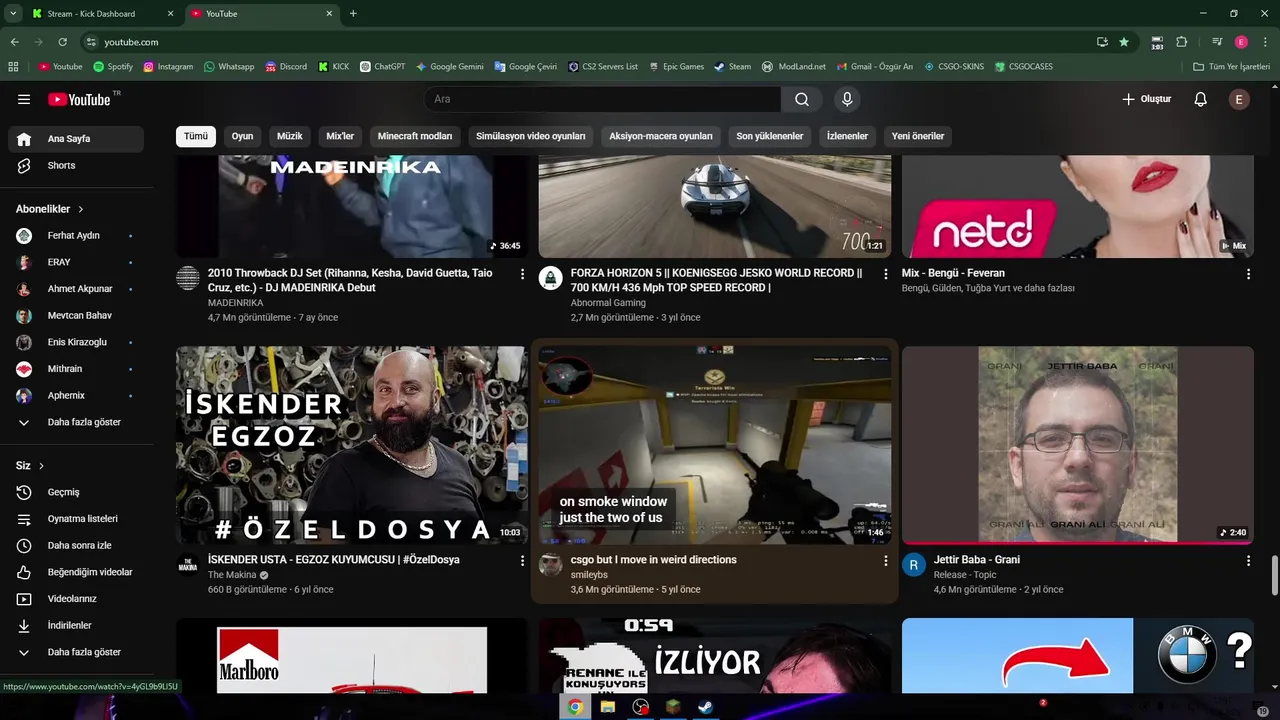Open Enis Kirazoglu subscription channel
1280x720 pixels.
tap(76, 342)
